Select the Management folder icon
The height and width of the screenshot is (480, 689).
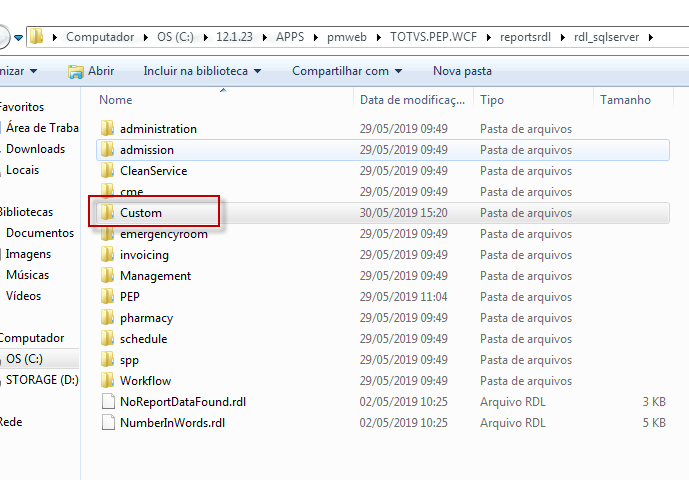(107, 276)
